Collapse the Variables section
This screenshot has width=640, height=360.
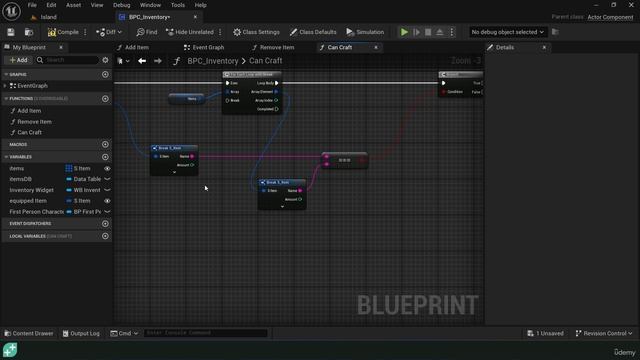6,157
